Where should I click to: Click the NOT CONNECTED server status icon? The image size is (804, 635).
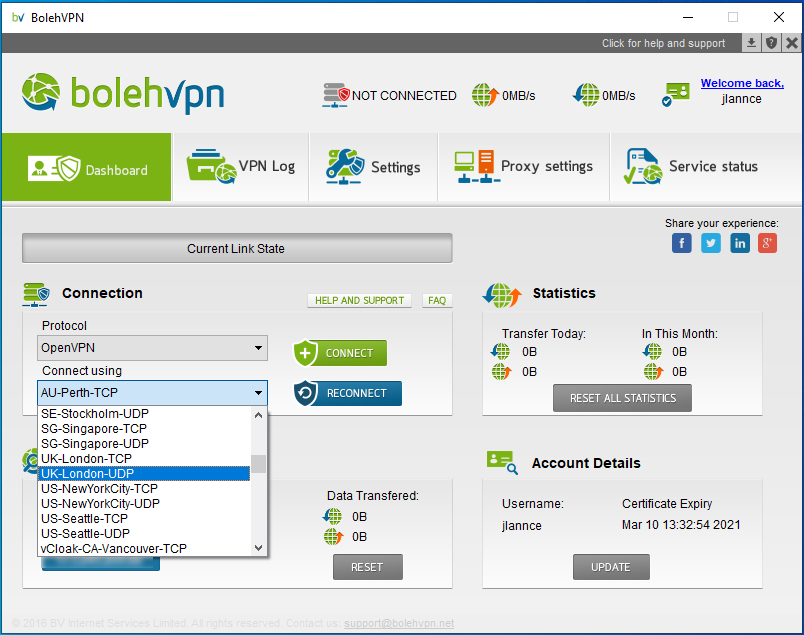point(336,95)
